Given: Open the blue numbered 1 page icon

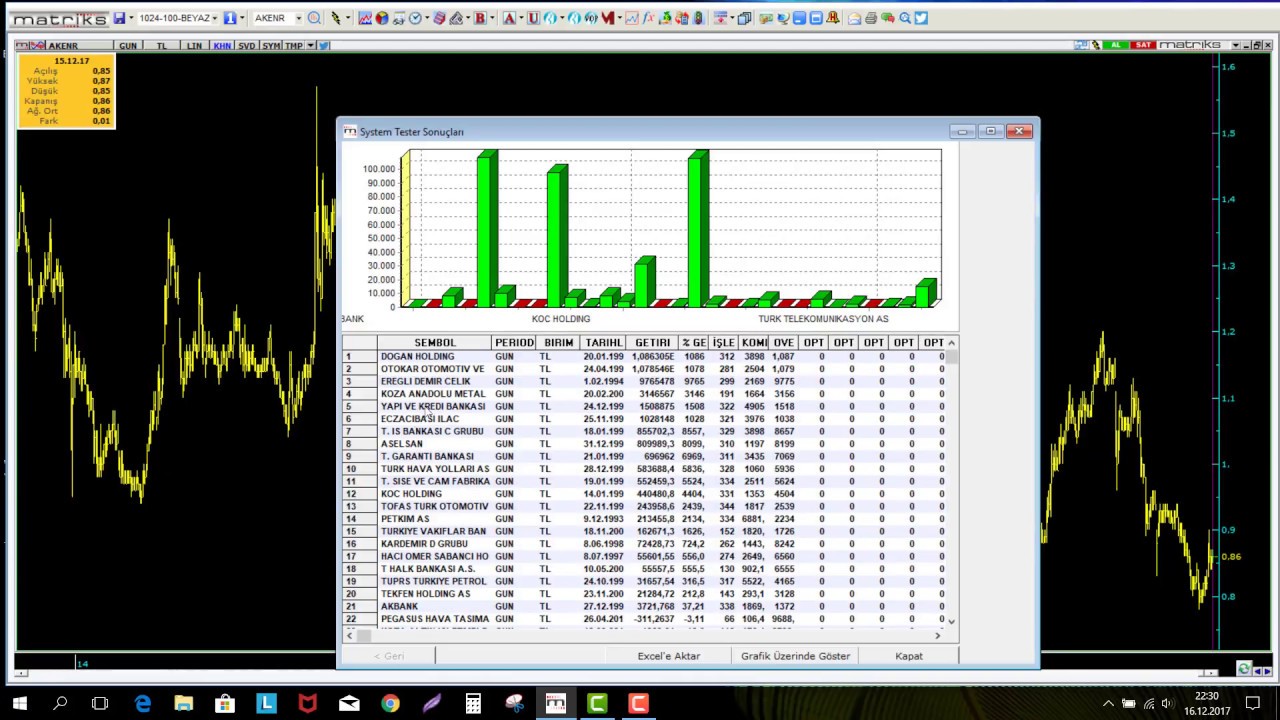Looking at the screenshot, I should (229, 18).
